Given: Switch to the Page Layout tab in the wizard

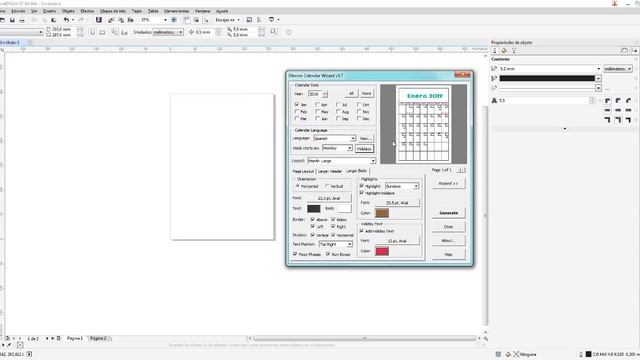Looking at the screenshot, I should tap(303, 171).
